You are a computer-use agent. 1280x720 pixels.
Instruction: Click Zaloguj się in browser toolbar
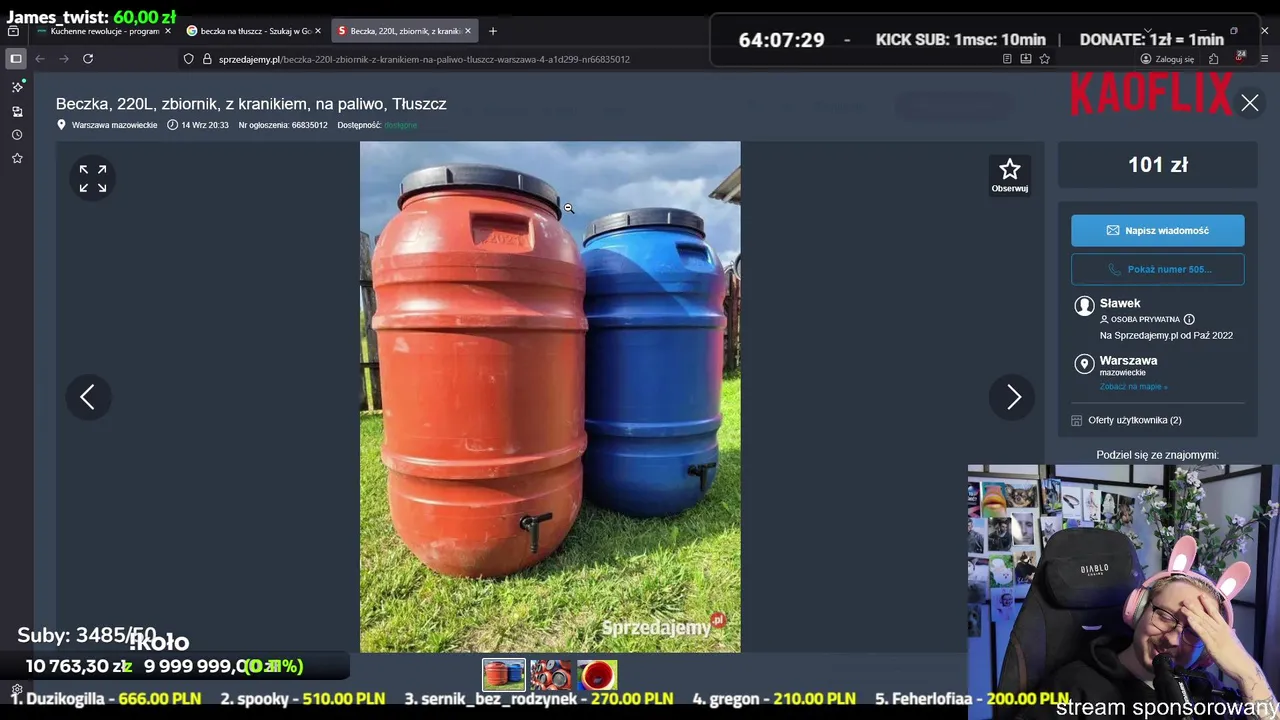[x=1167, y=59]
